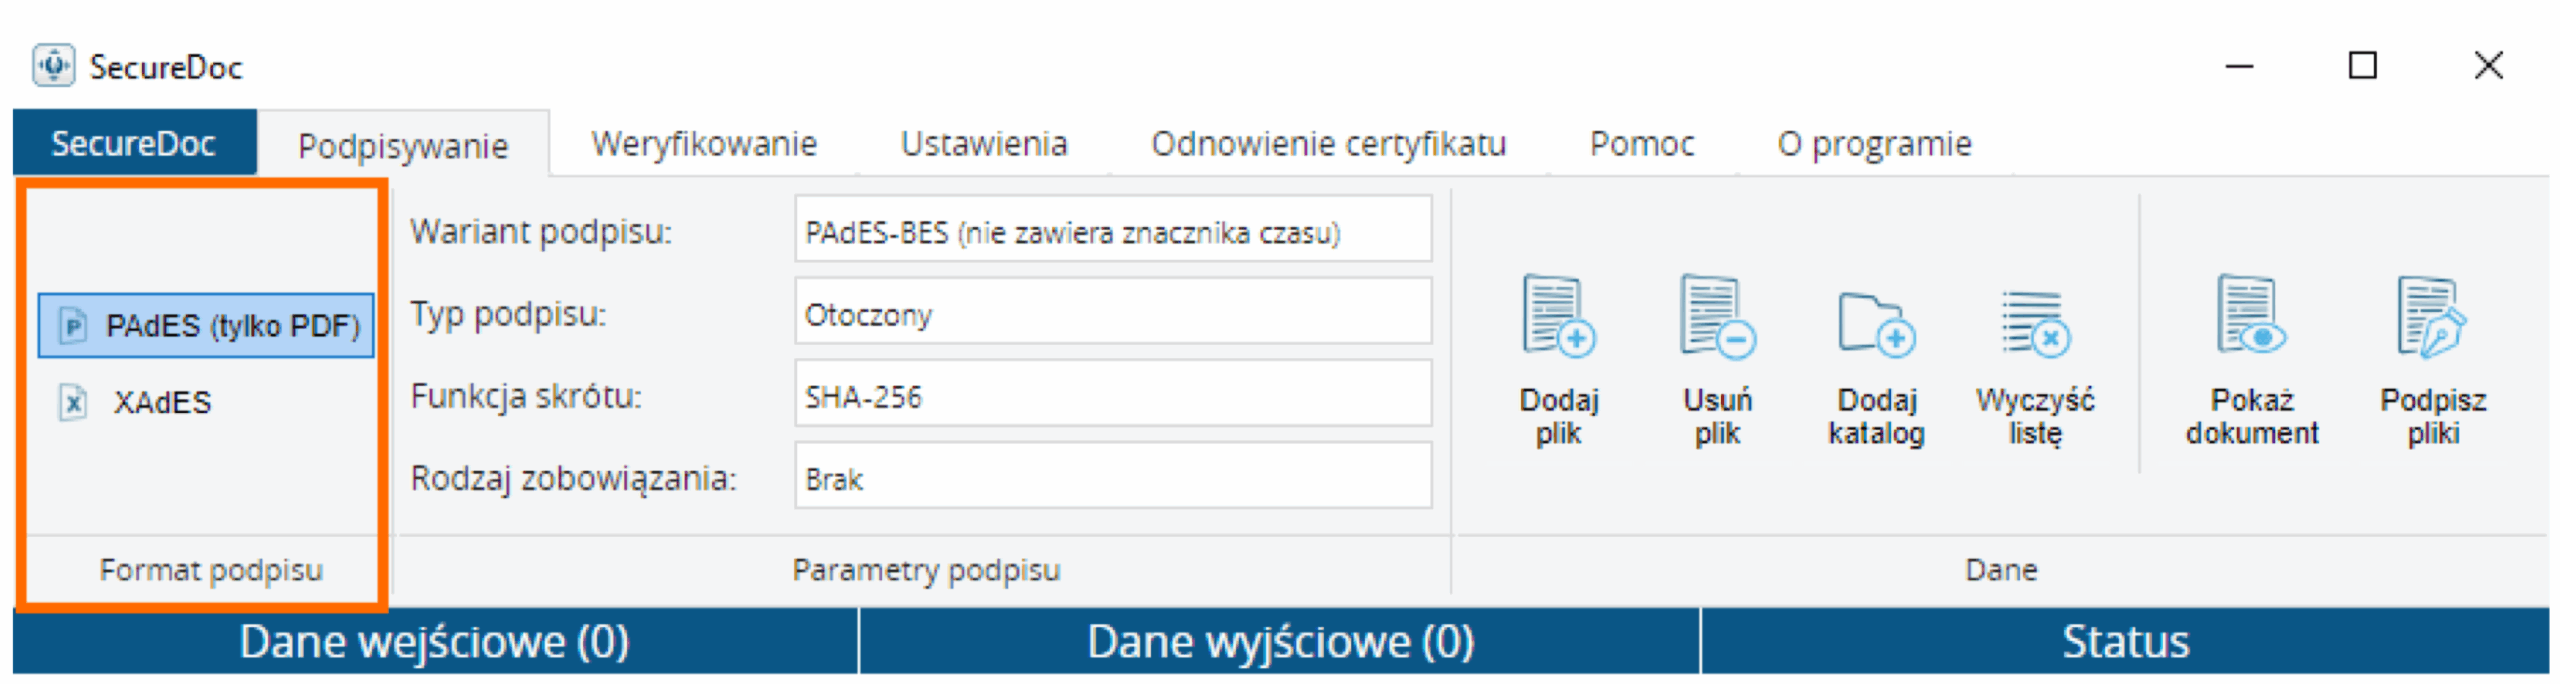The height and width of the screenshot is (684, 2560).
Task: Click the Dane wejściowe (0) column header
Action: pos(434,641)
